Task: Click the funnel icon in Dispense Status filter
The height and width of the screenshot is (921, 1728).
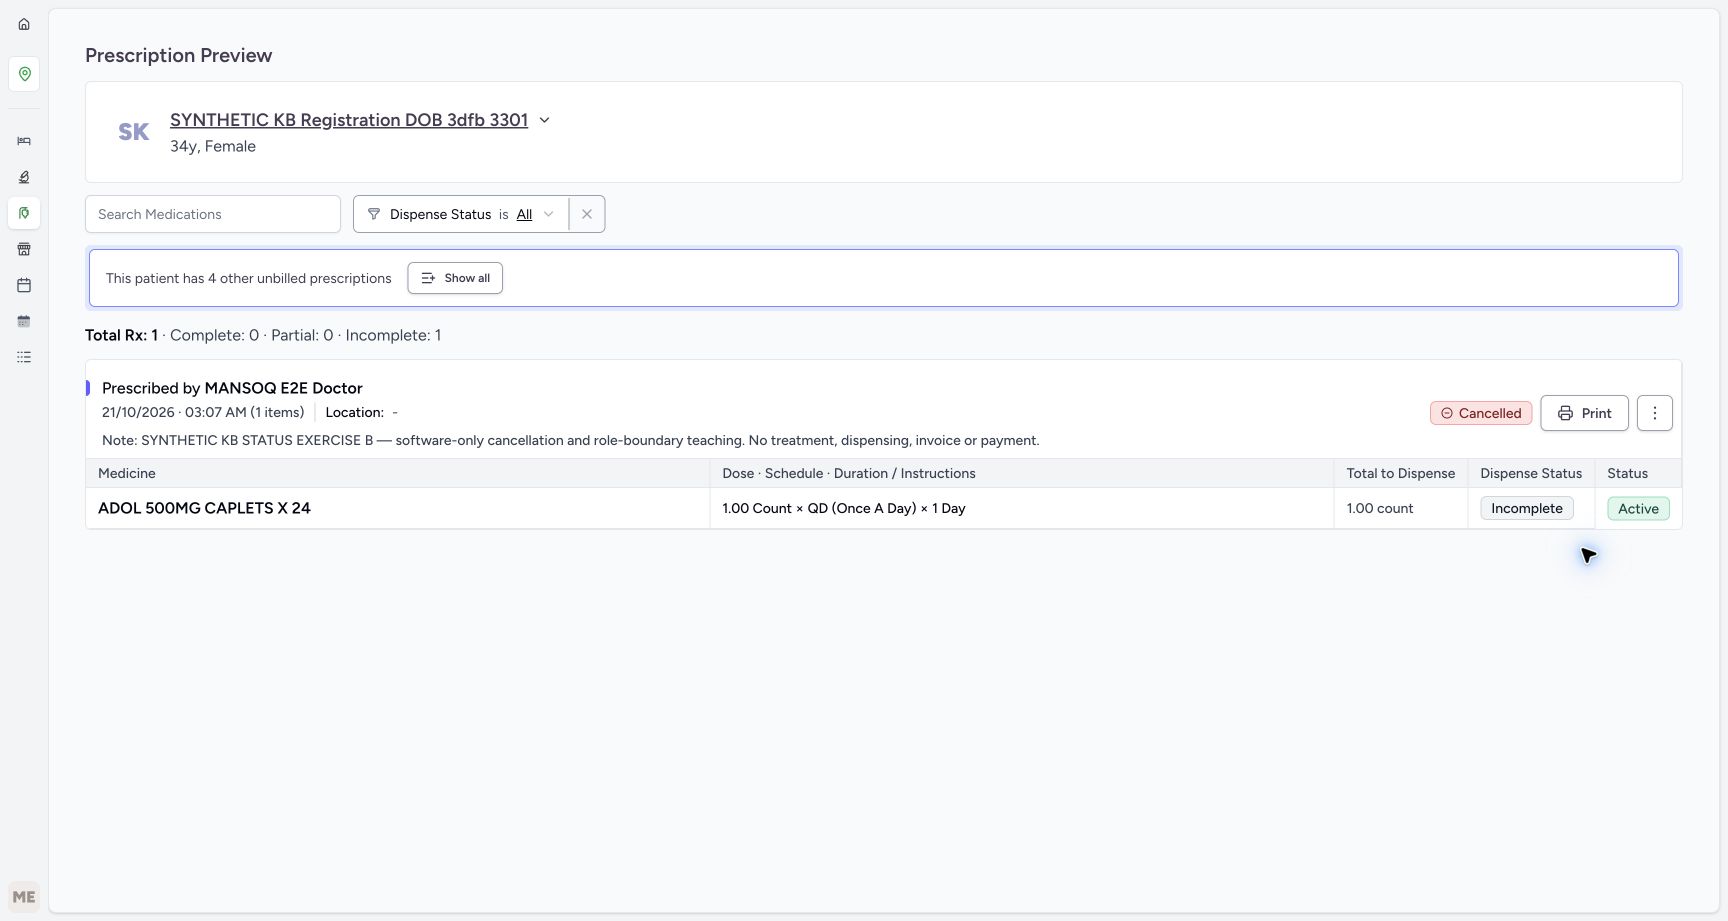Action: [374, 214]
